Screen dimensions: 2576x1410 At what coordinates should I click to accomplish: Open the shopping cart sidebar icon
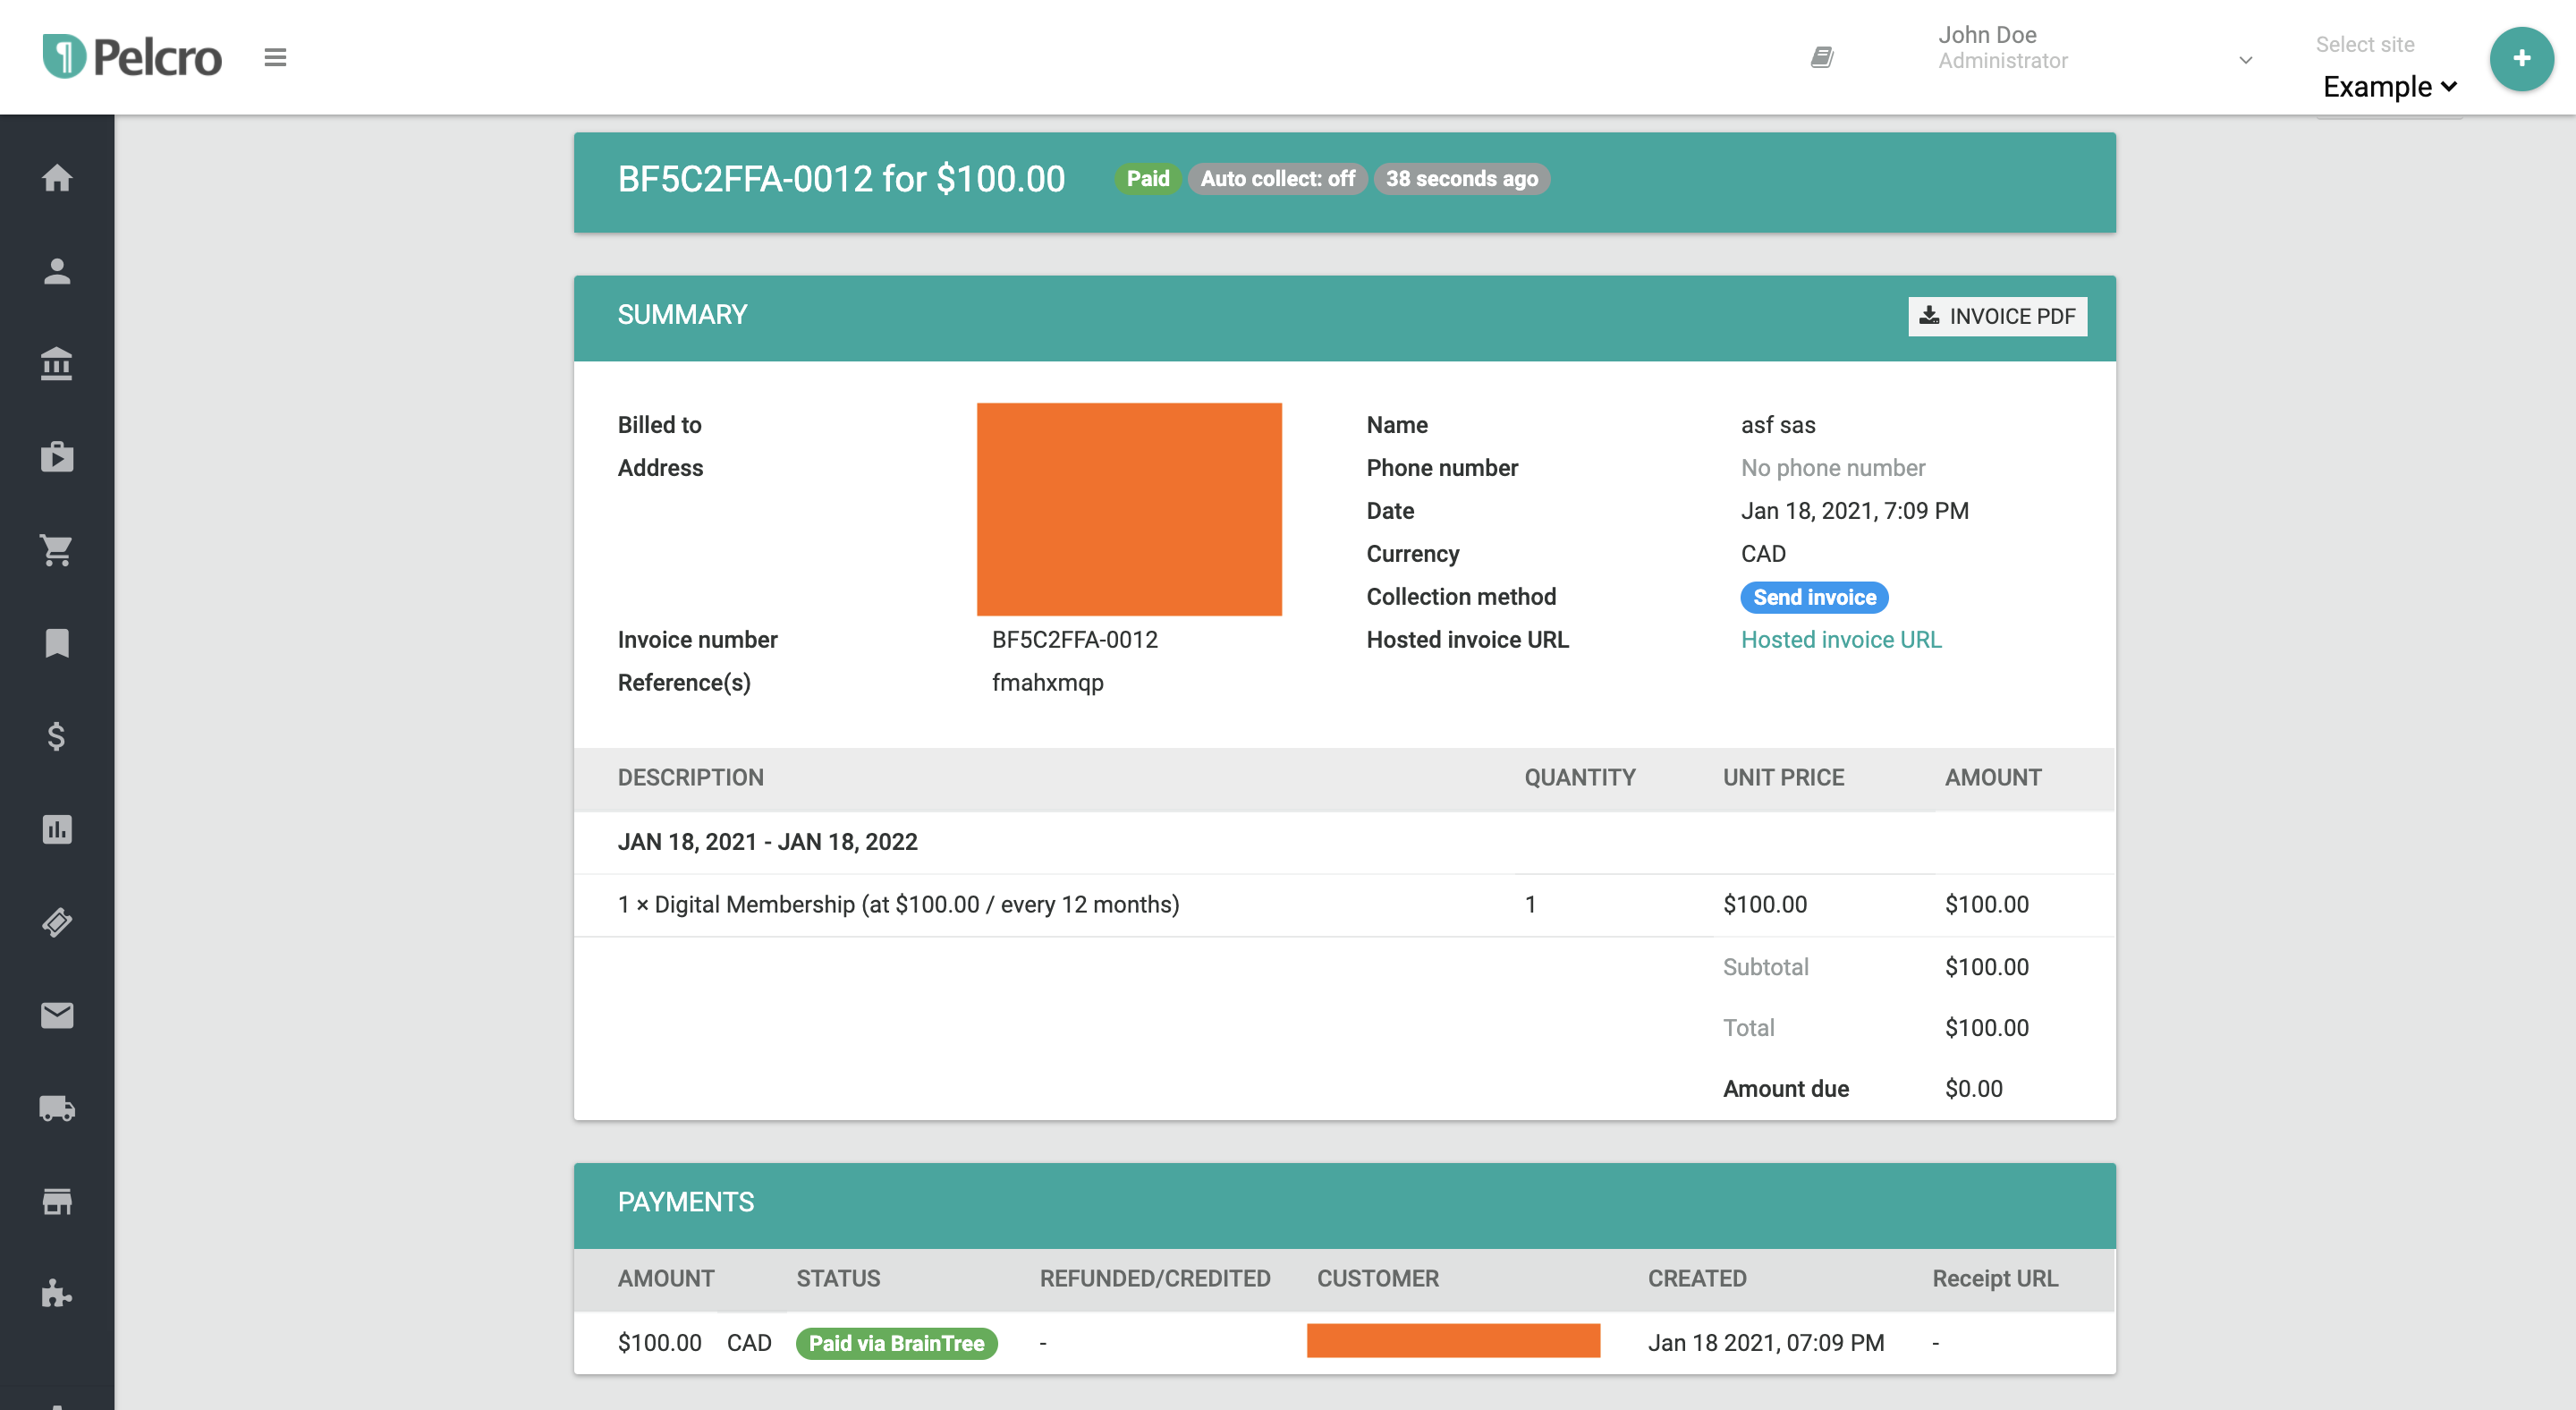pyautogui.click(x=57, y=550)
